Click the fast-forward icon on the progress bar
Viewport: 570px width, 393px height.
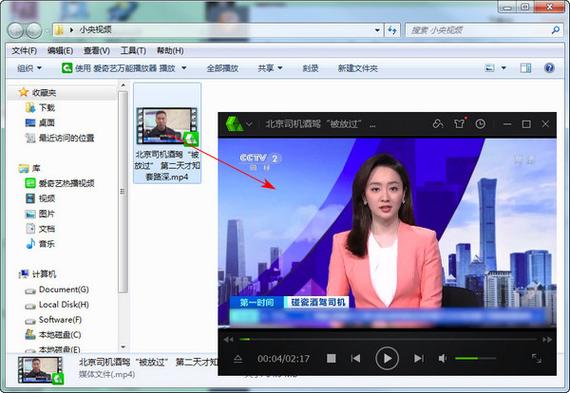[x=547, y=340]
